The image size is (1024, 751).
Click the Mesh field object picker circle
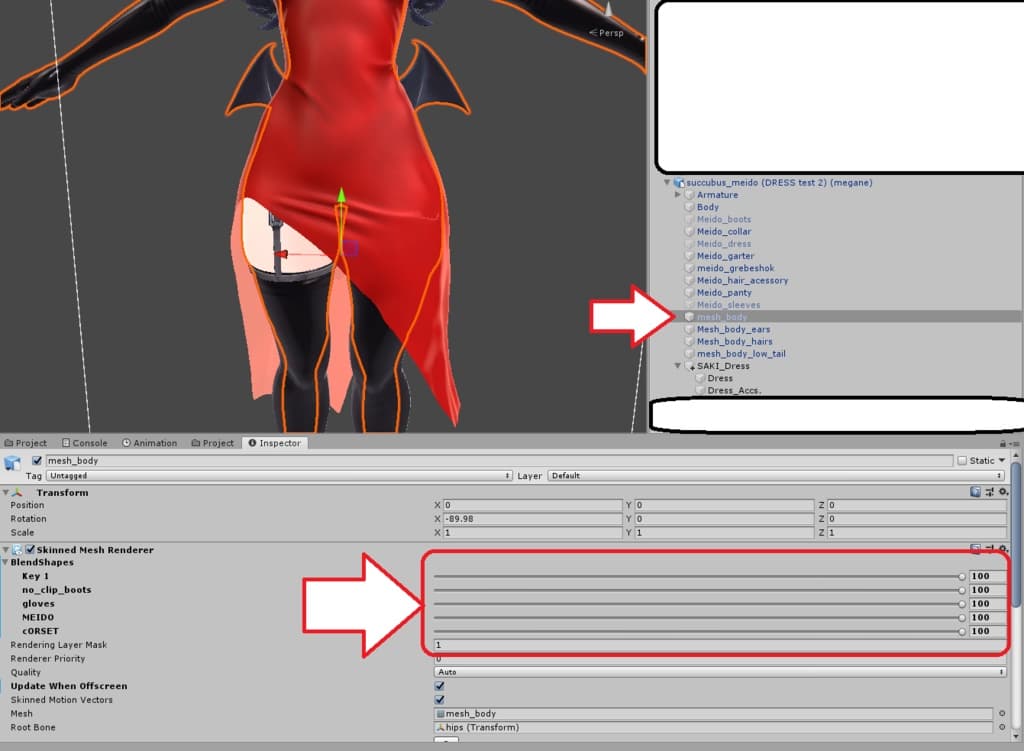click(1002, 714)
